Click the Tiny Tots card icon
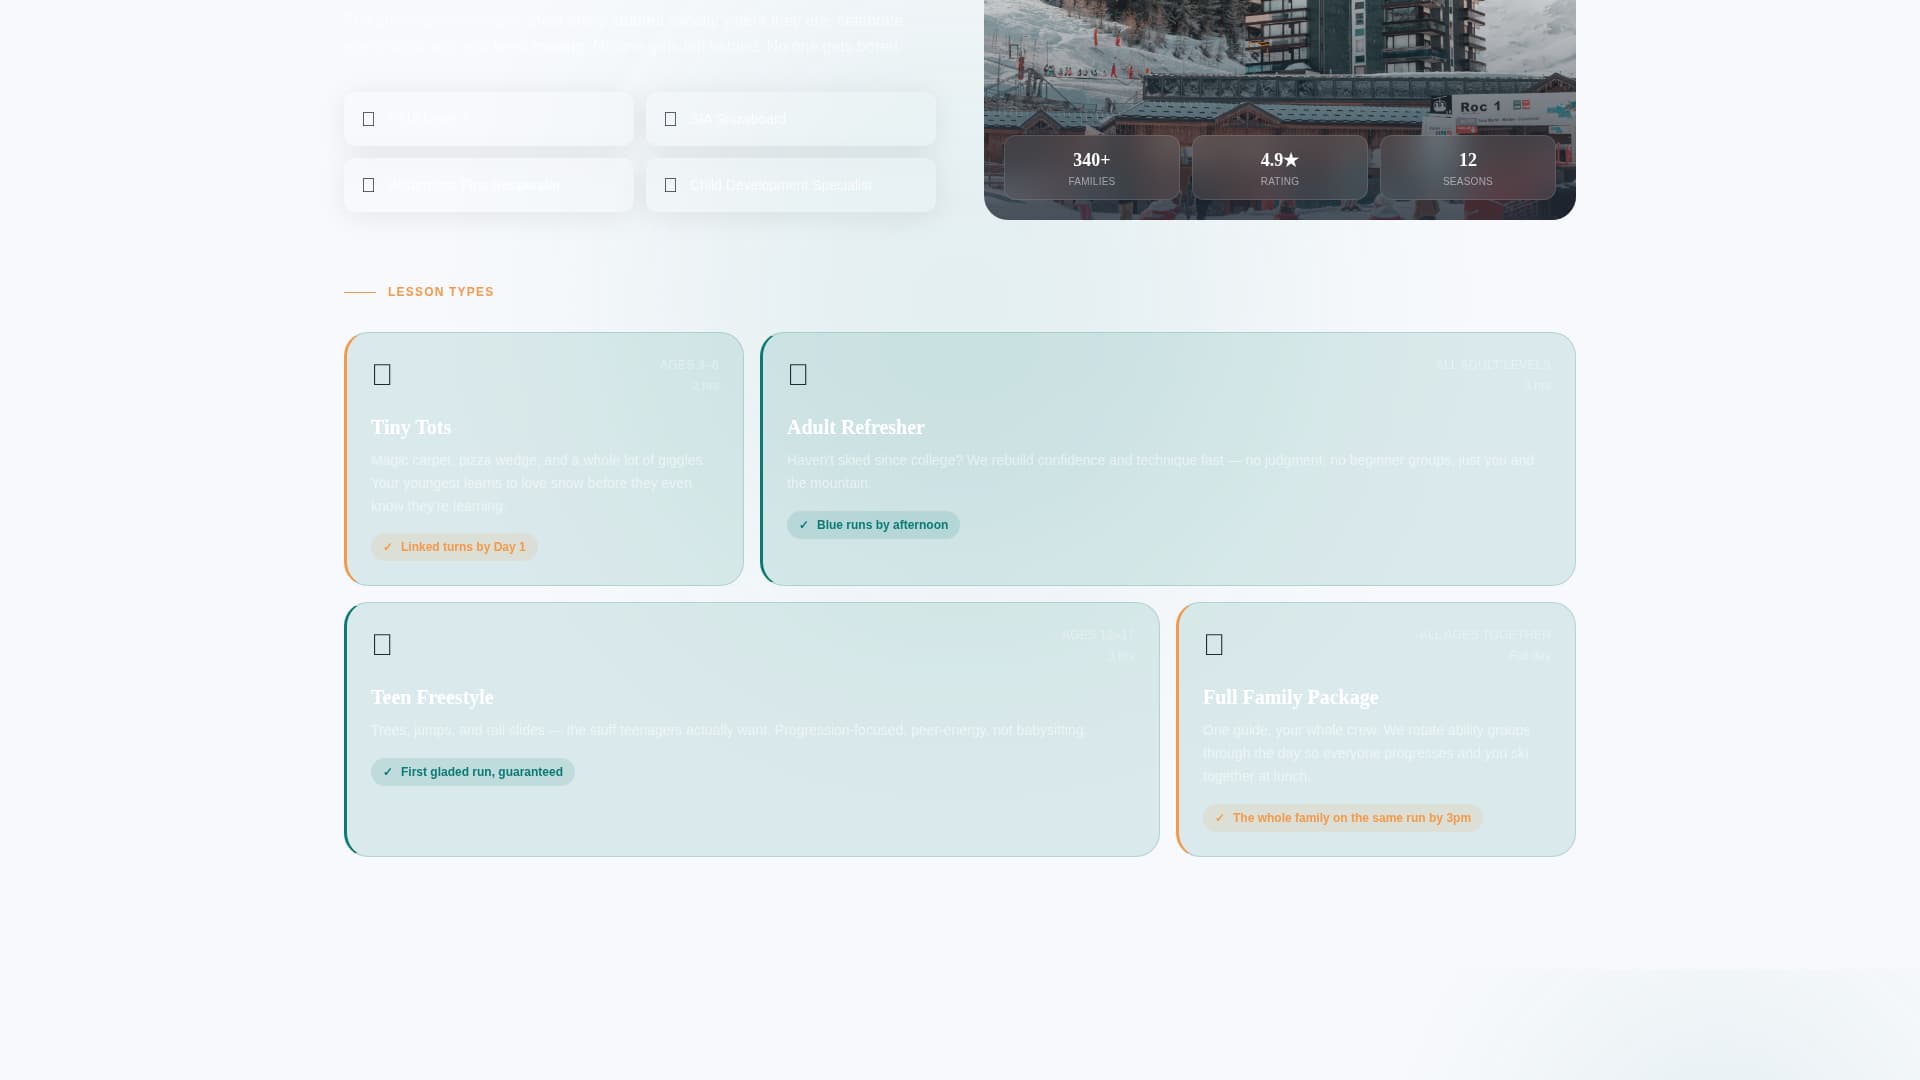The width and height of the screenshot is (1920, 1080). click(x=382, y=374)
